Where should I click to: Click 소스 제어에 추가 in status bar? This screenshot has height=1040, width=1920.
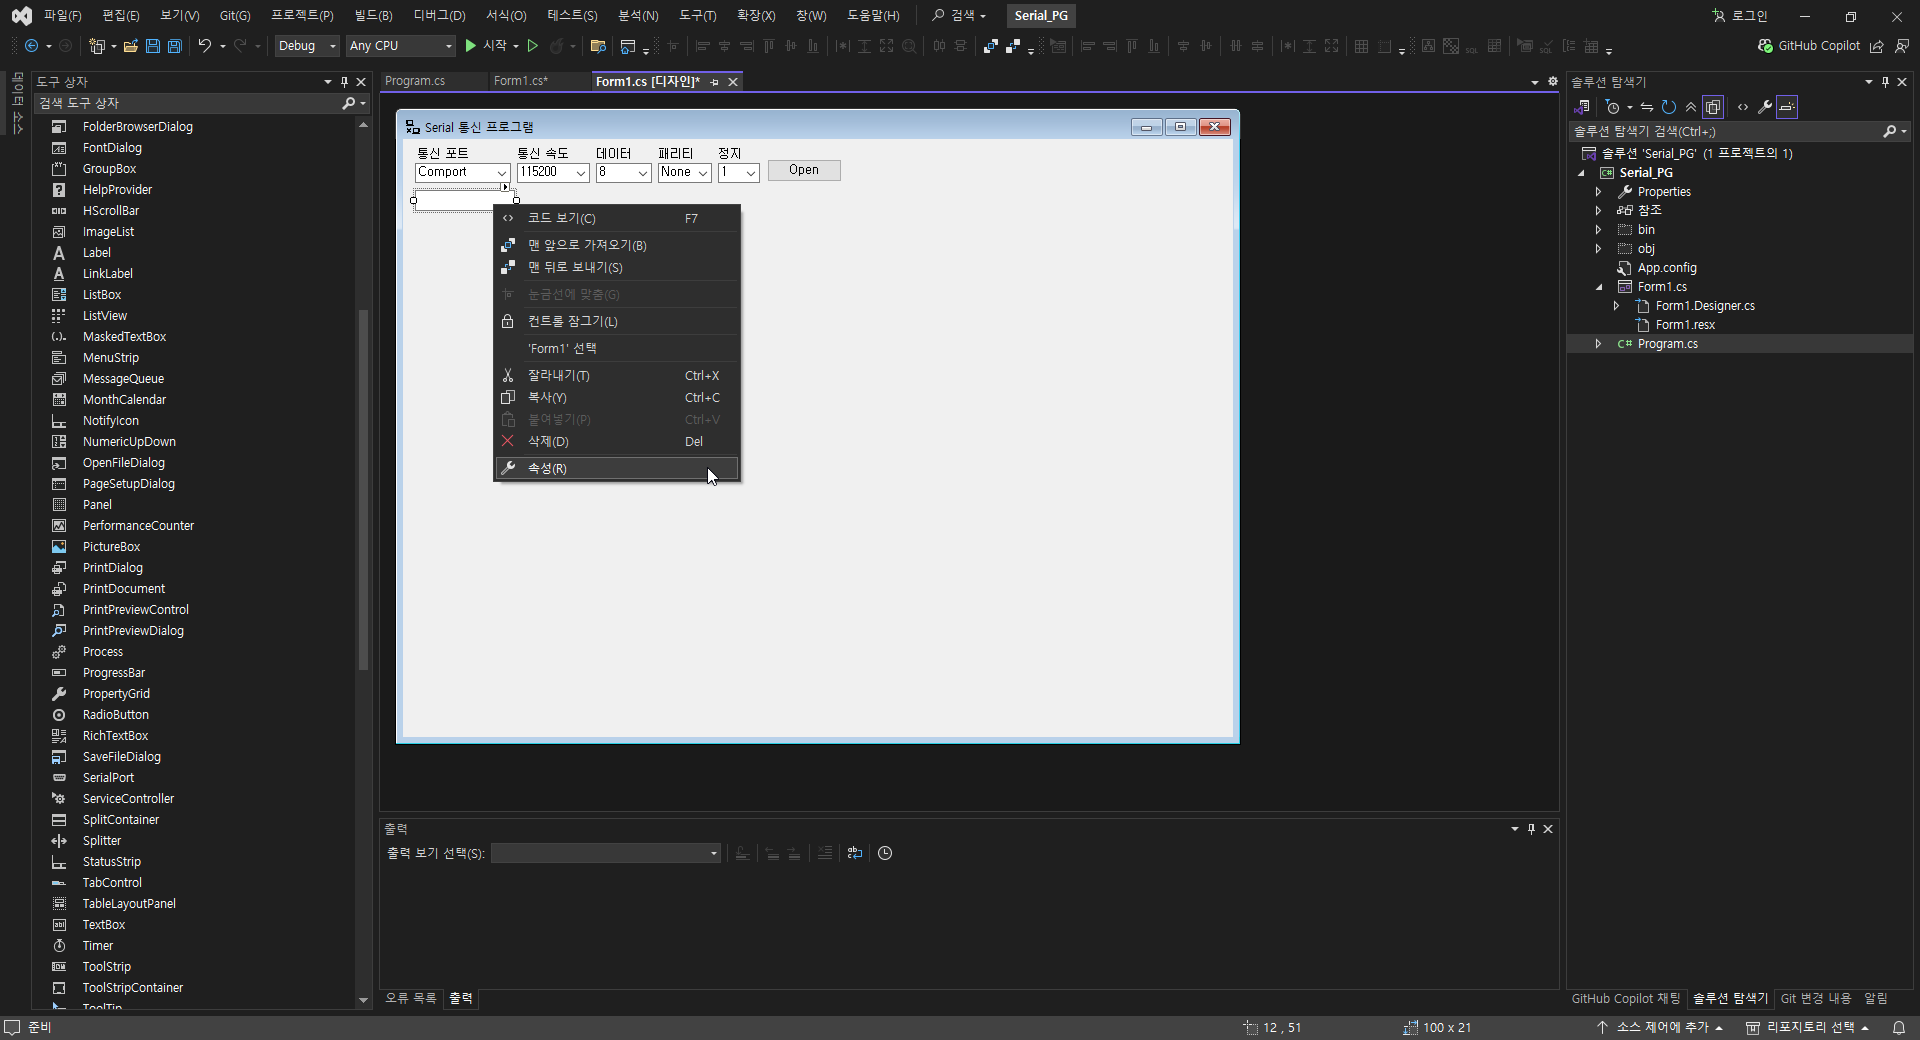tap(1660, 1027)
